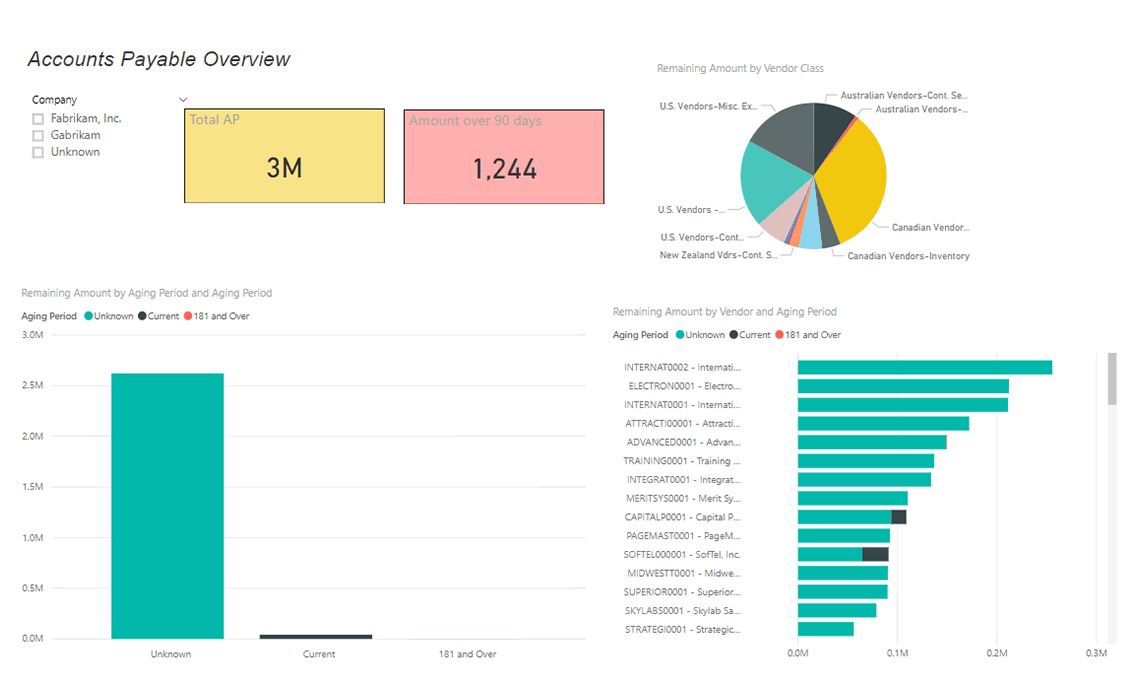Image resolution: width=1140 pixels, height=687 pixels.
Task: Click the 'U.S. Vendors-Misc. Ex...' pie label
Action: [x=708, y=106]
